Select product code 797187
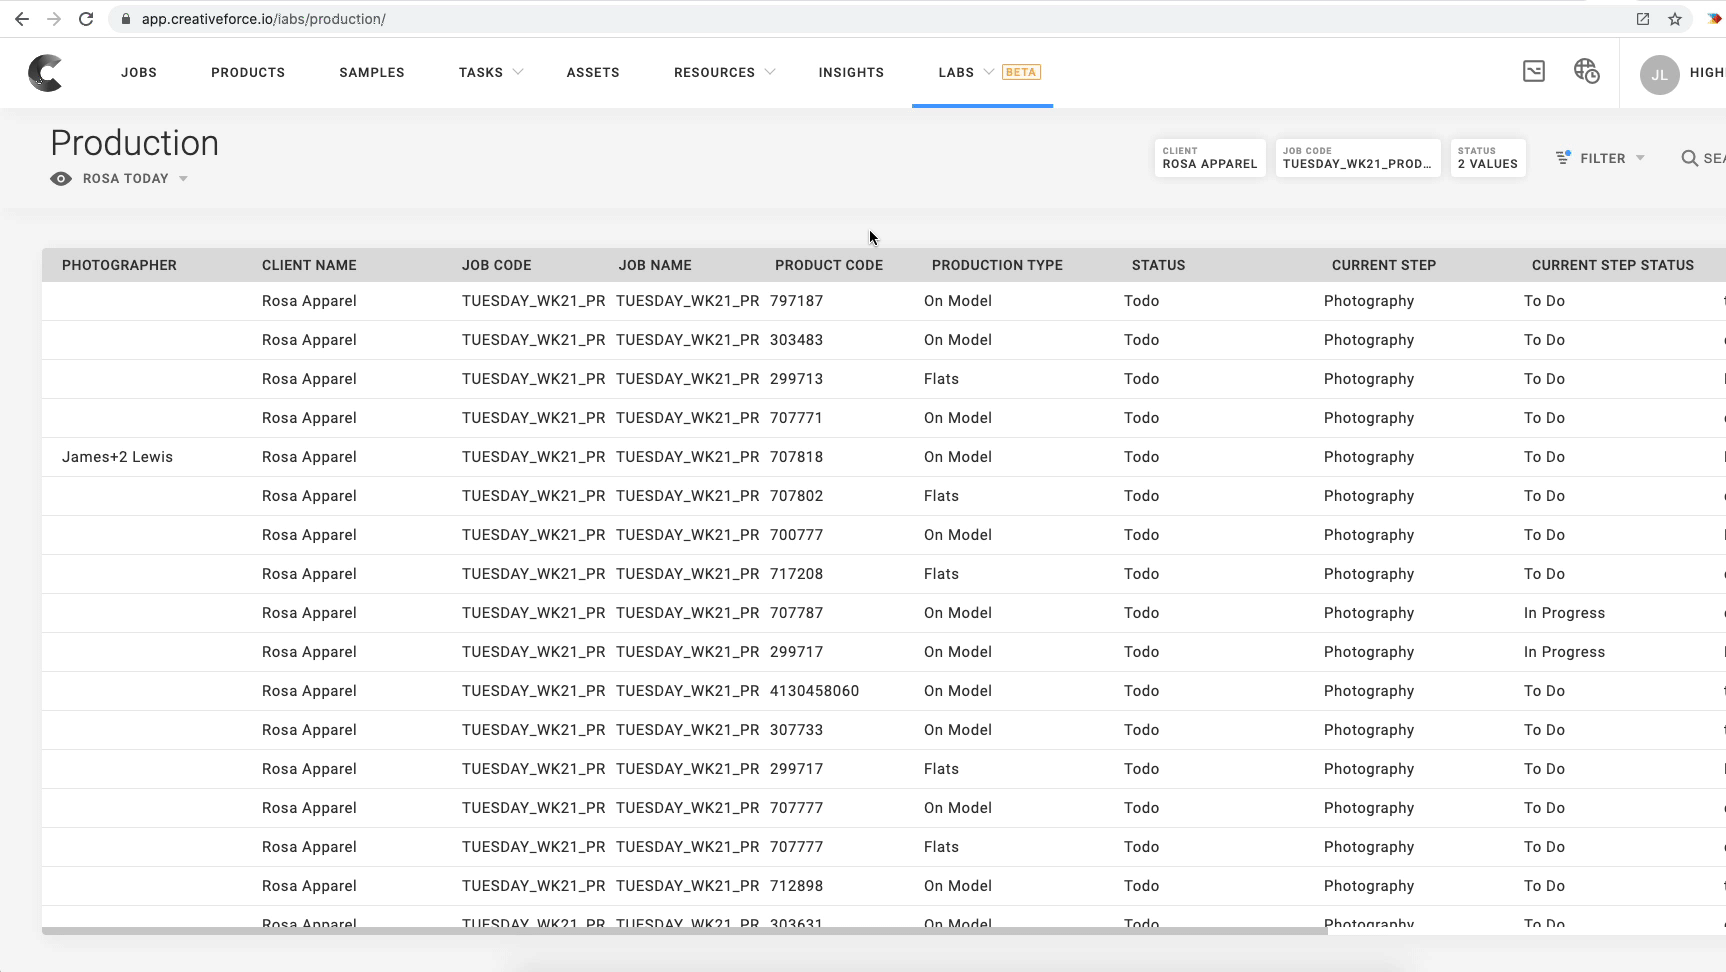The image size is (1726, 972). coord(797,301)
